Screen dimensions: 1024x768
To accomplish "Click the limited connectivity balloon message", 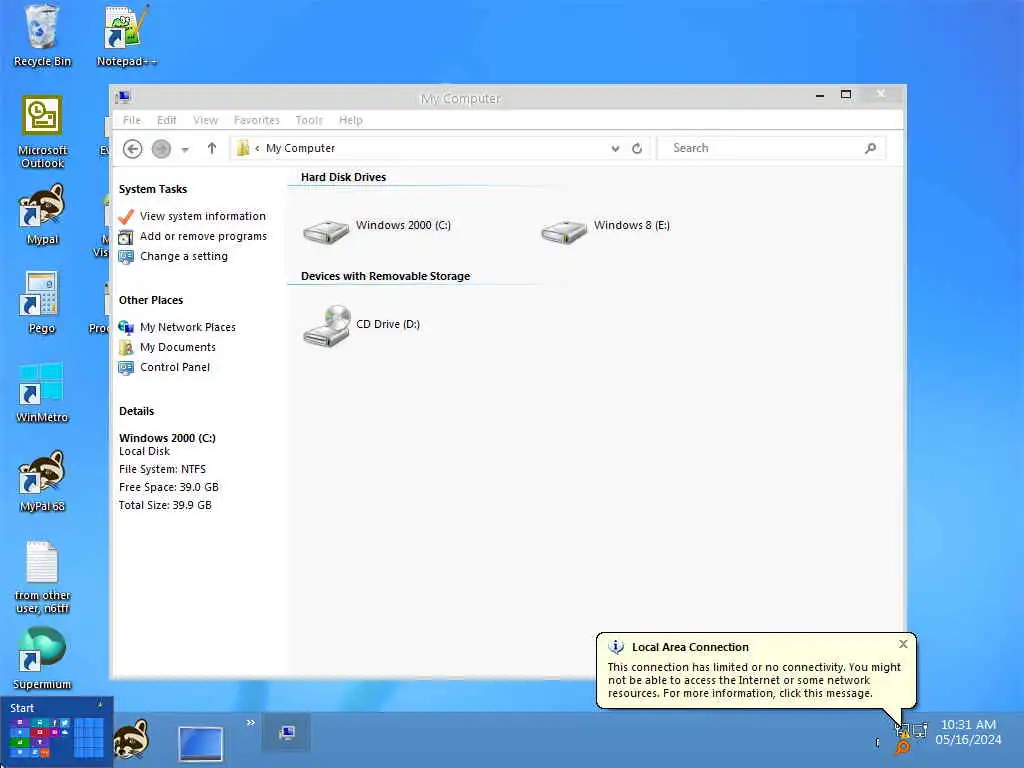I will [754, 680].
